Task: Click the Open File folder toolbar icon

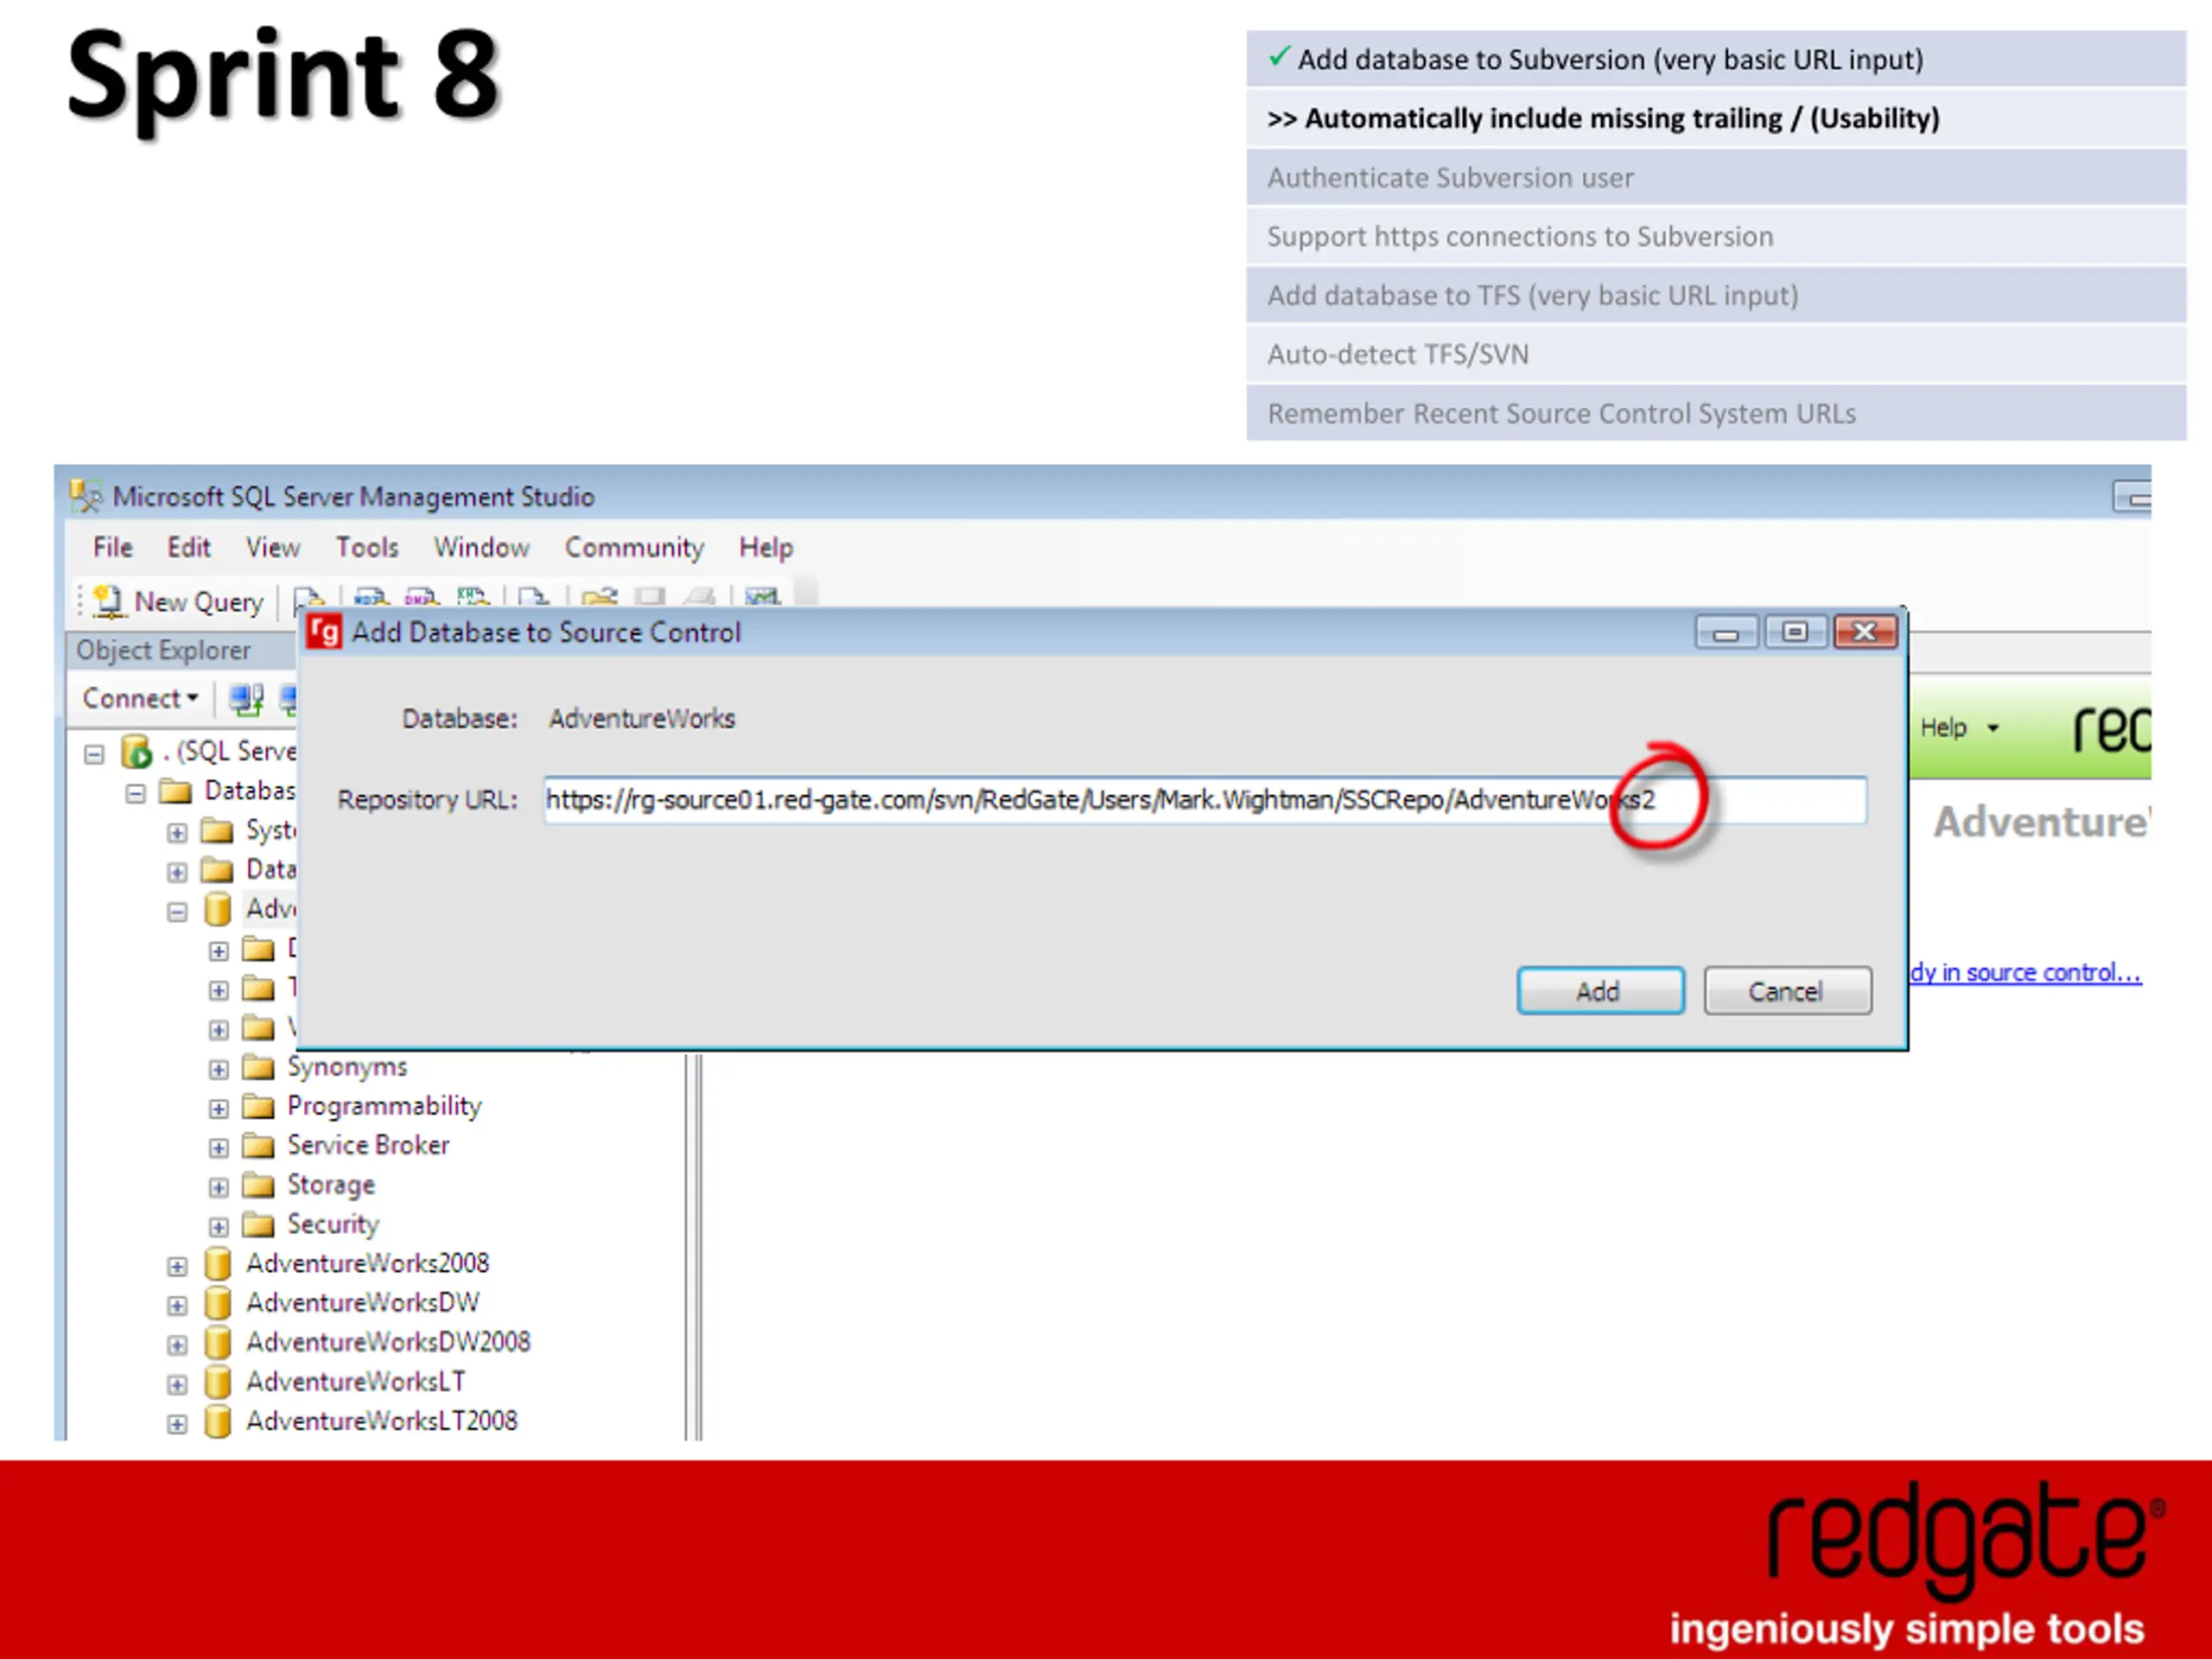Action: pos(599,597)
